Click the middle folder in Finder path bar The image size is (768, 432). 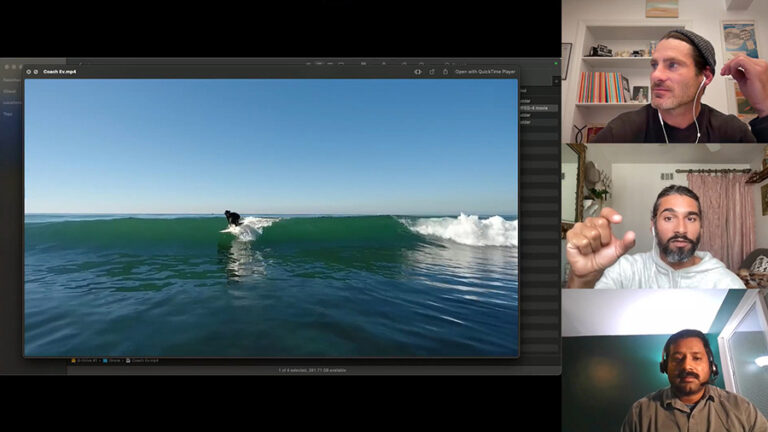(112, 360)
